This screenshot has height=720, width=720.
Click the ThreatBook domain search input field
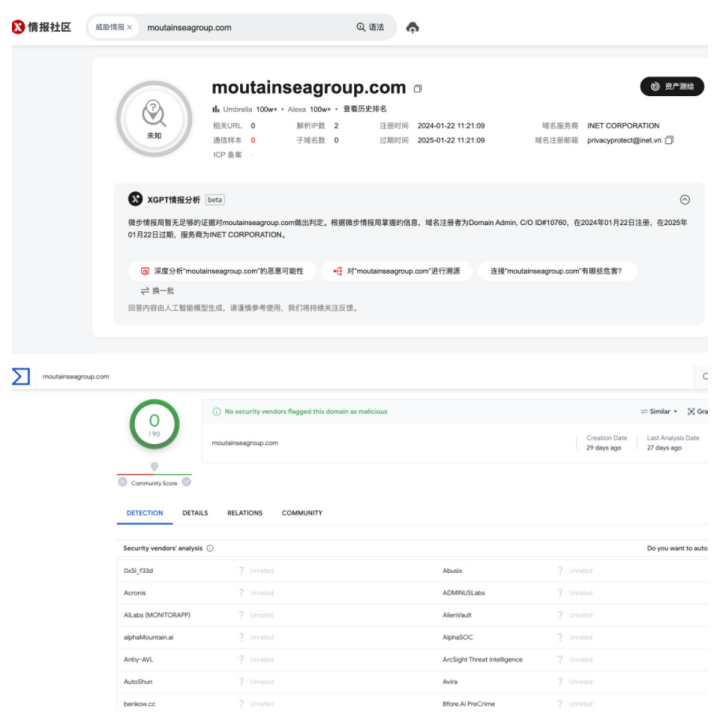[x=245, y=27]
